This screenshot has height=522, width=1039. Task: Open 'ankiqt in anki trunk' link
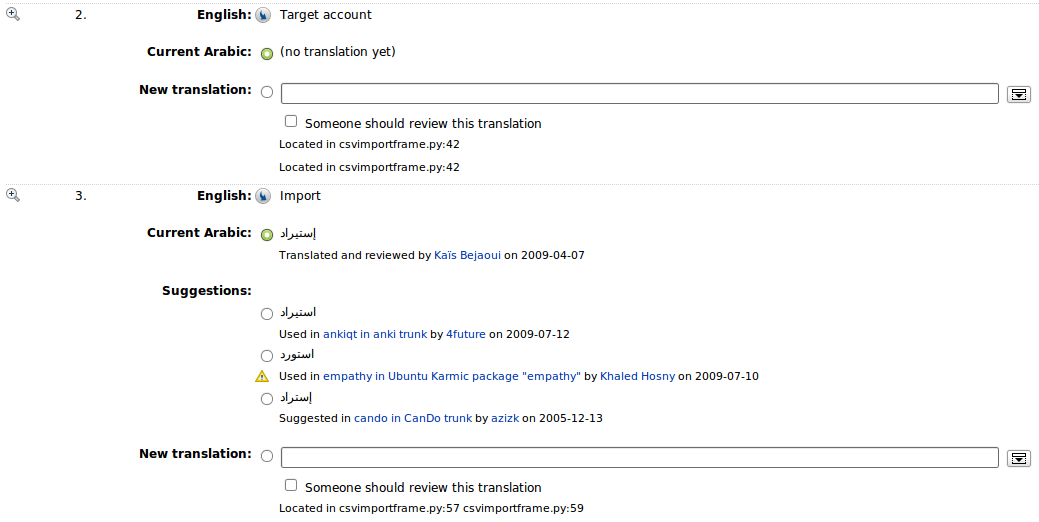(375, 334)
